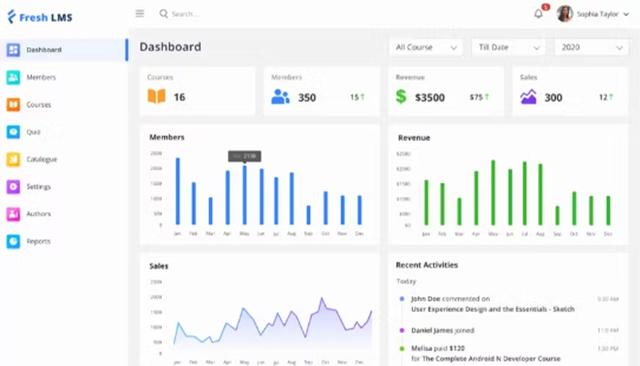Open the notifications bell
This screenshot has height=366, width=640.
(538, 14)
